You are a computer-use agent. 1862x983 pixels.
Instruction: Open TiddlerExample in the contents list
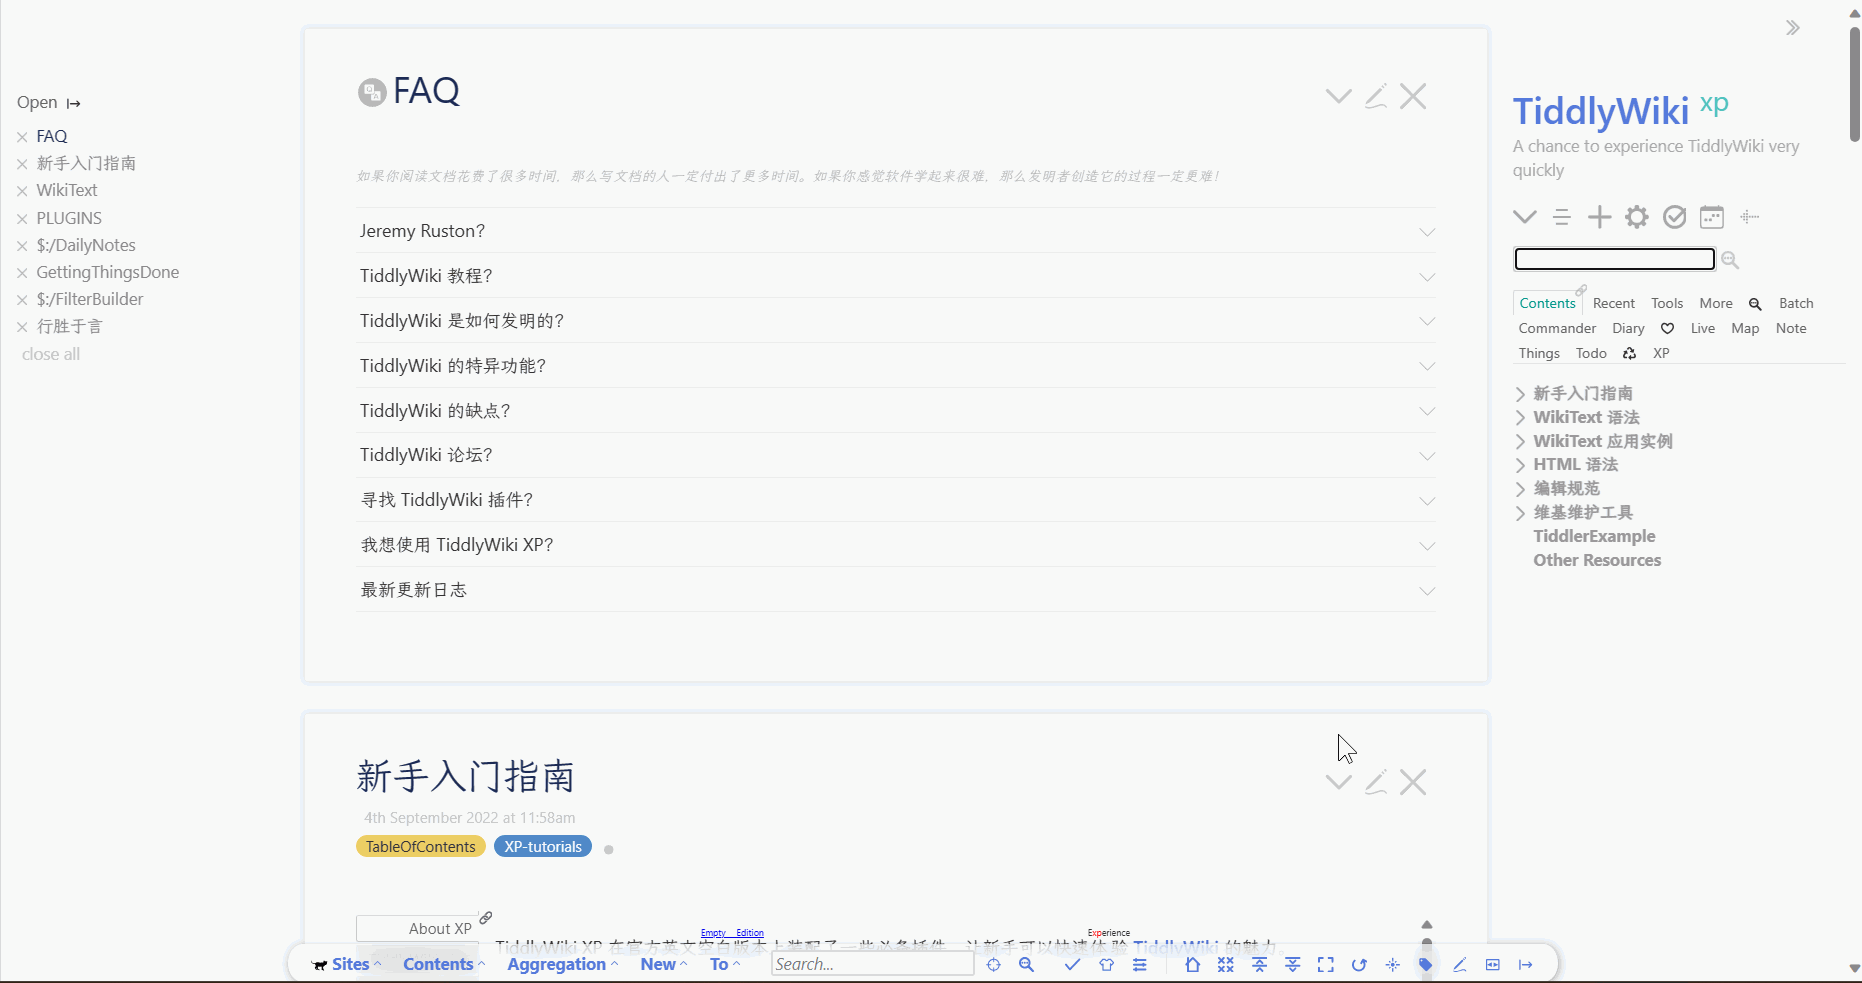point(1594,537)
